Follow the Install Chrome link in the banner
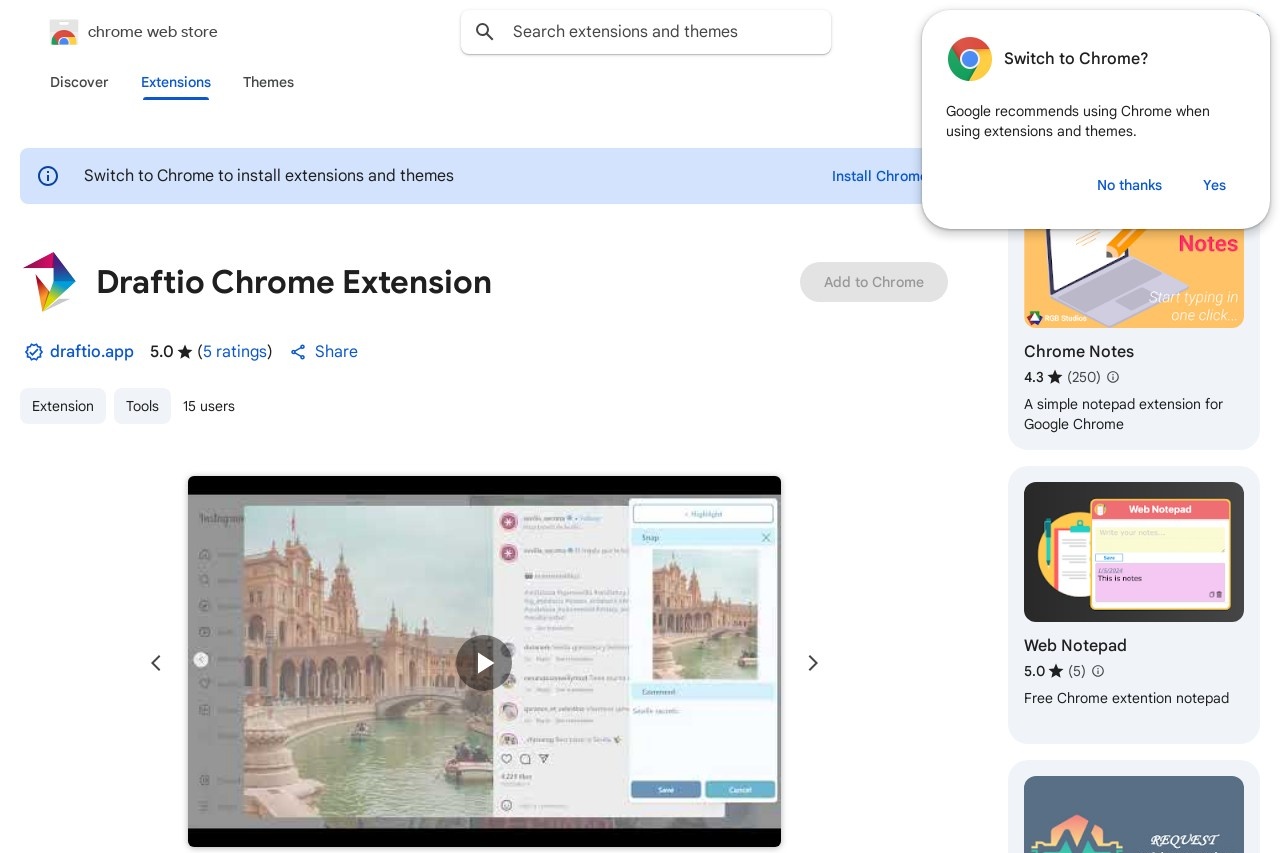Image resolution: width=1280 pixels, height=853 pixels. point(878,176)
